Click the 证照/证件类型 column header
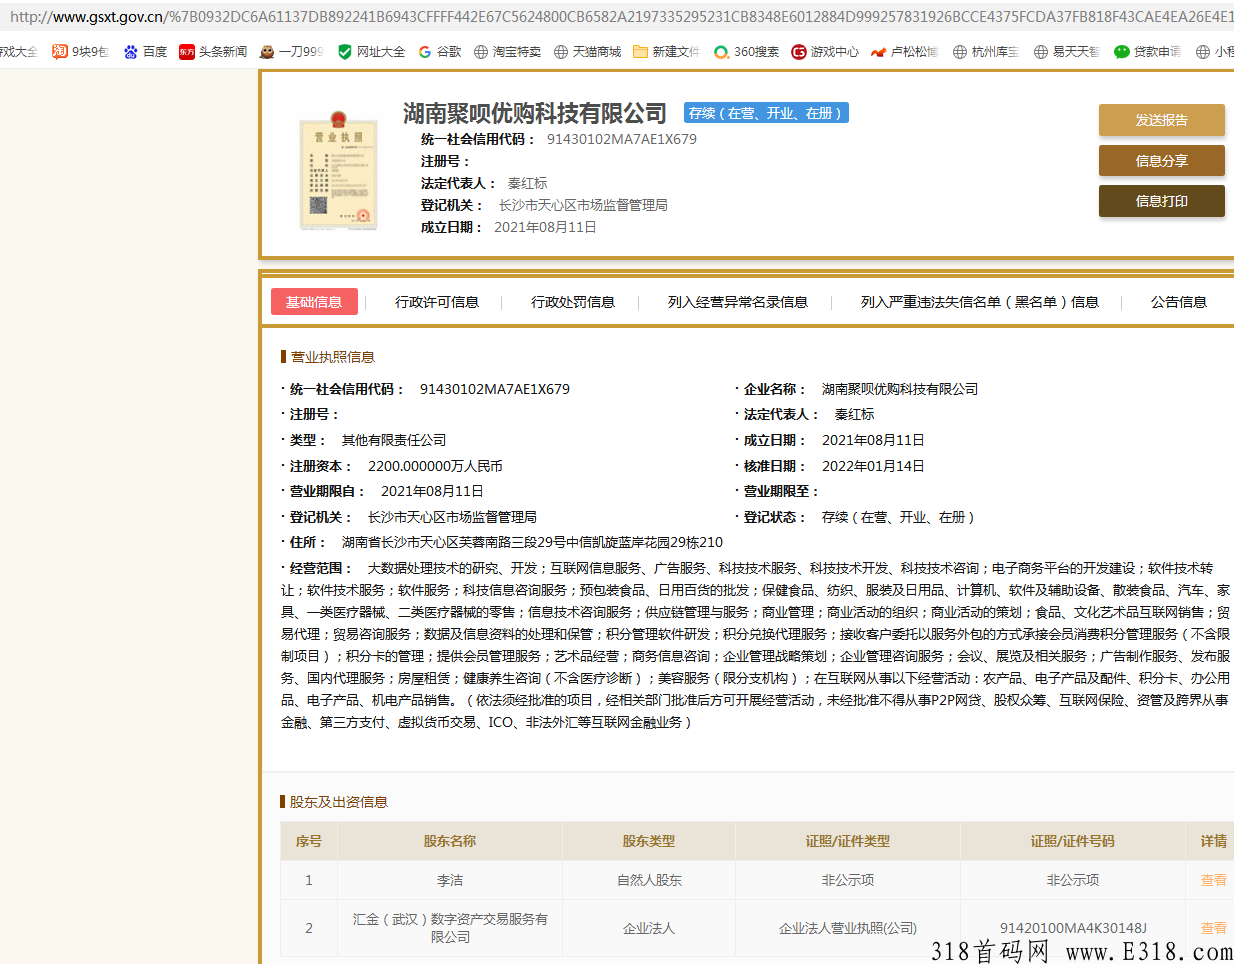The width and height of the screenshot is (1234, 964). pyautogui.click(x=848, y=841)
